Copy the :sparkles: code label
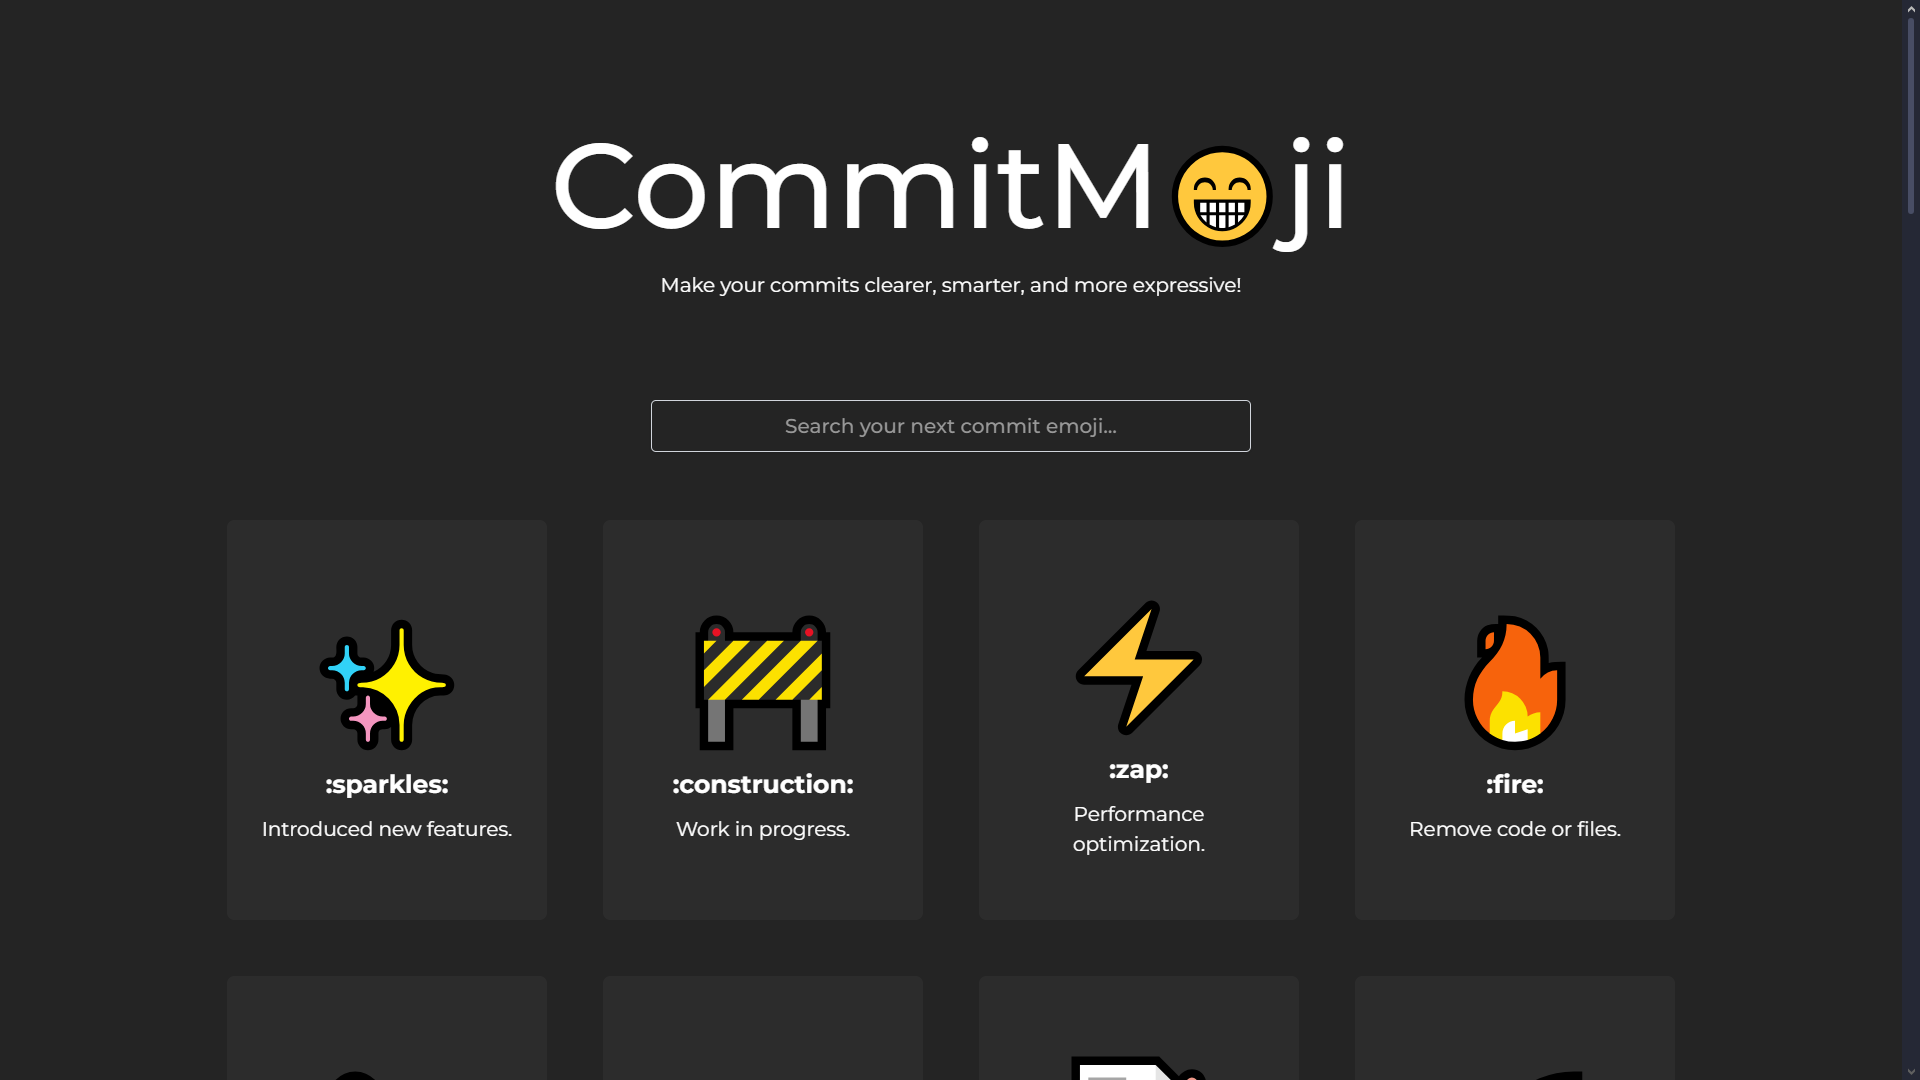 (x=387, y=784)
